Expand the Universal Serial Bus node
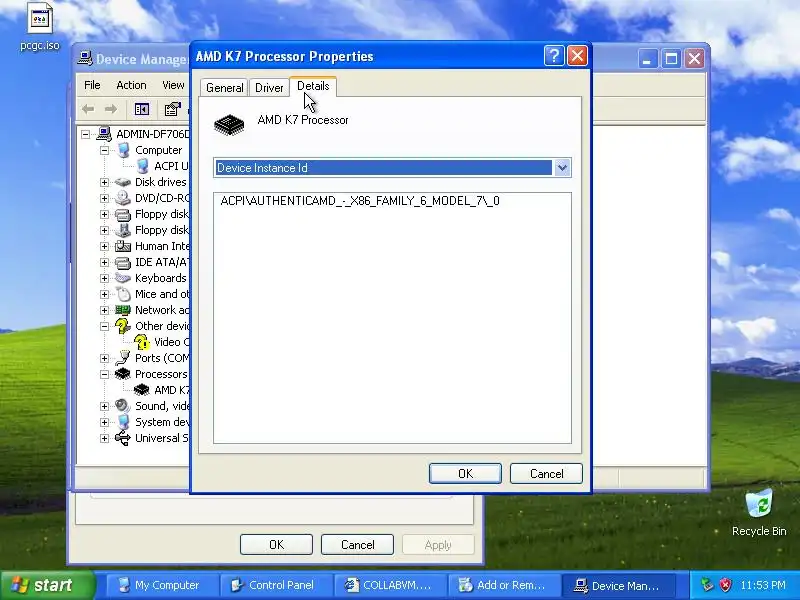The image size is (800, 600). (x=105, y=438)
